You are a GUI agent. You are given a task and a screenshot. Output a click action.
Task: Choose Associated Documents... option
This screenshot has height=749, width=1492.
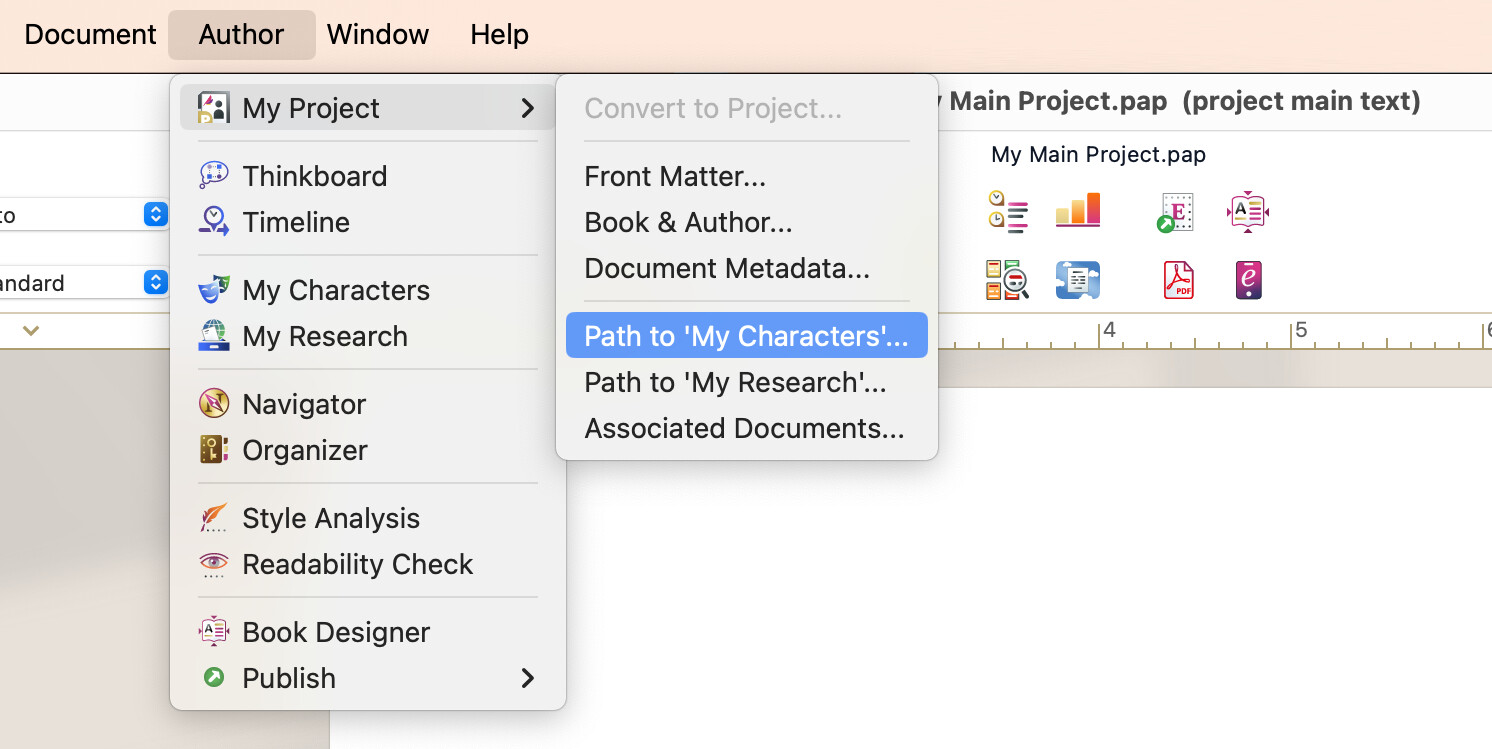pos(744,428)
